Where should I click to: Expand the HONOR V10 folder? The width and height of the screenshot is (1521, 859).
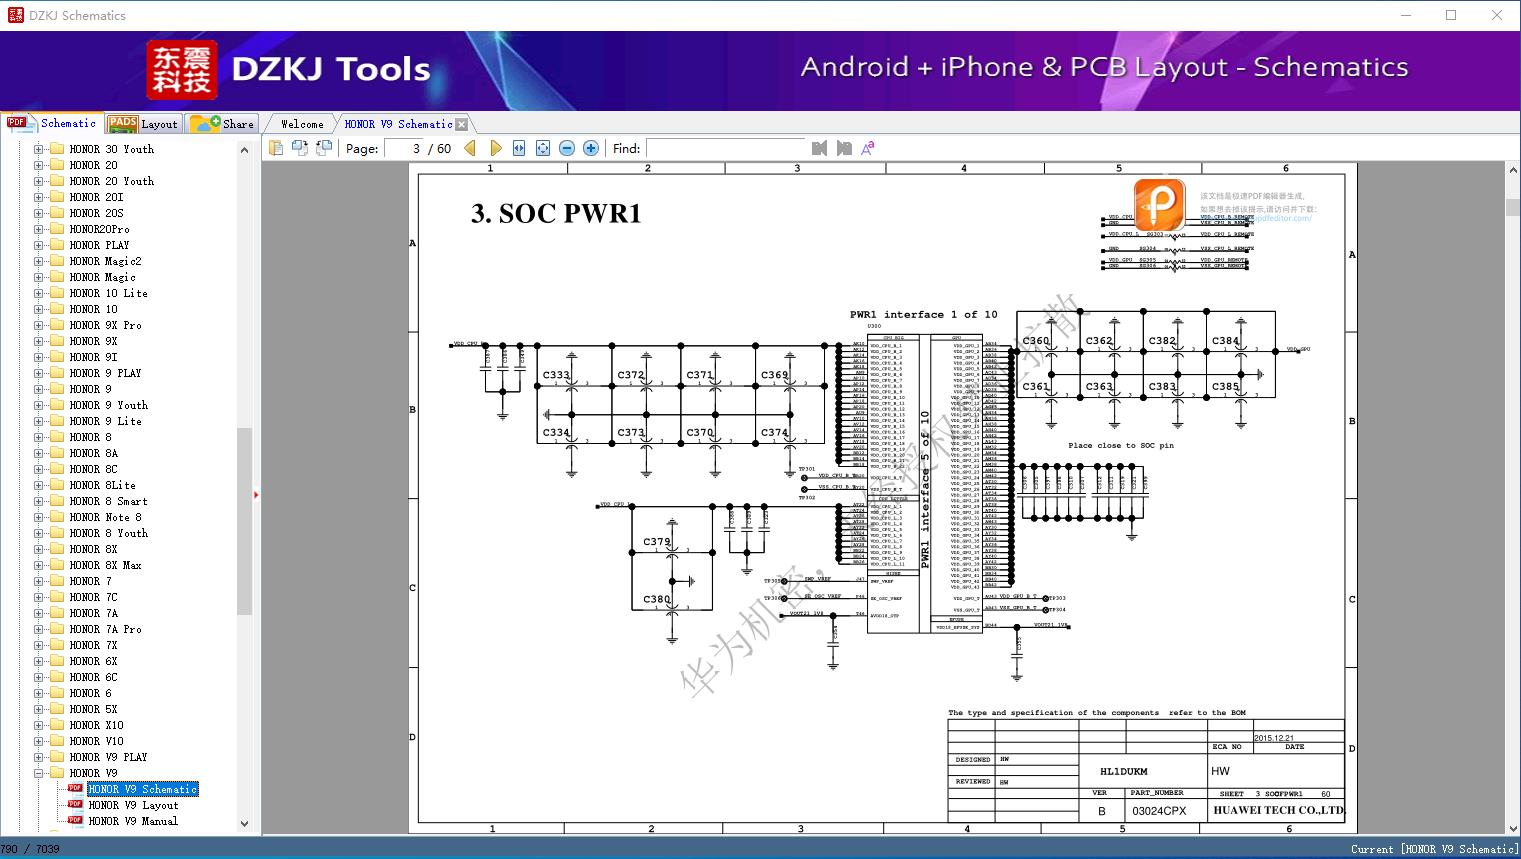(x=38, y=741)
